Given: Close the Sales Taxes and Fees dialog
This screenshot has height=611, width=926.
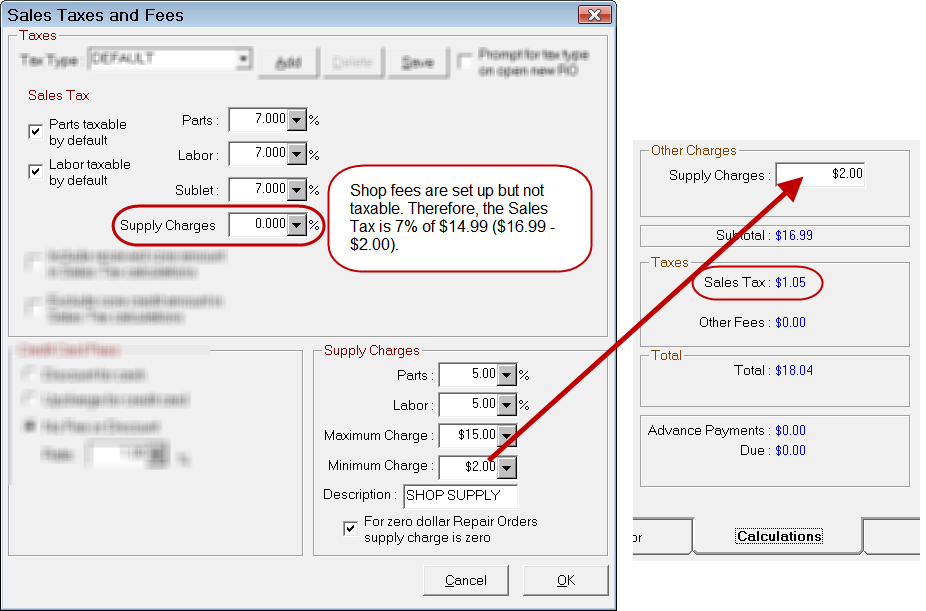Looking at the screenshot, I should (594, 15).
